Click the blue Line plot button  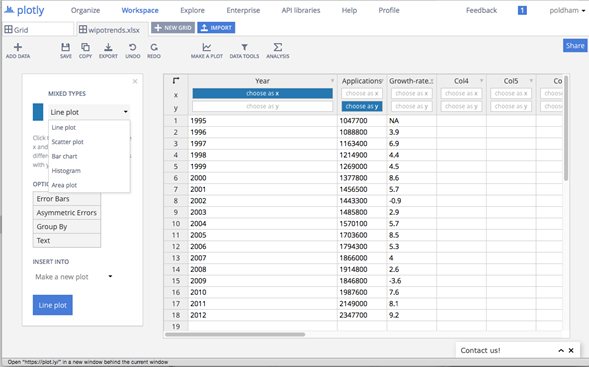pos(53,305)
